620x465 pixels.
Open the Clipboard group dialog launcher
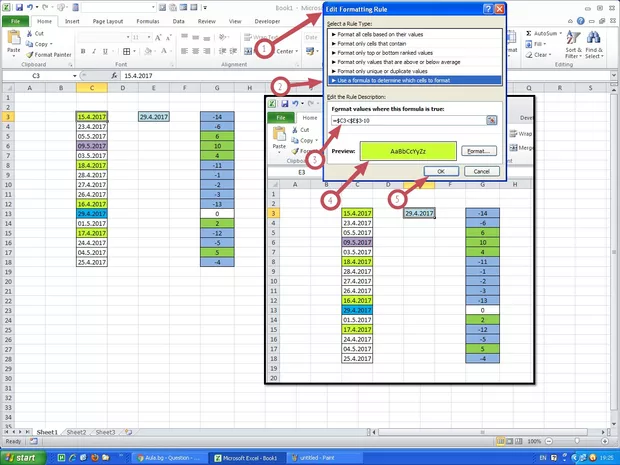(x=70, y=64)
